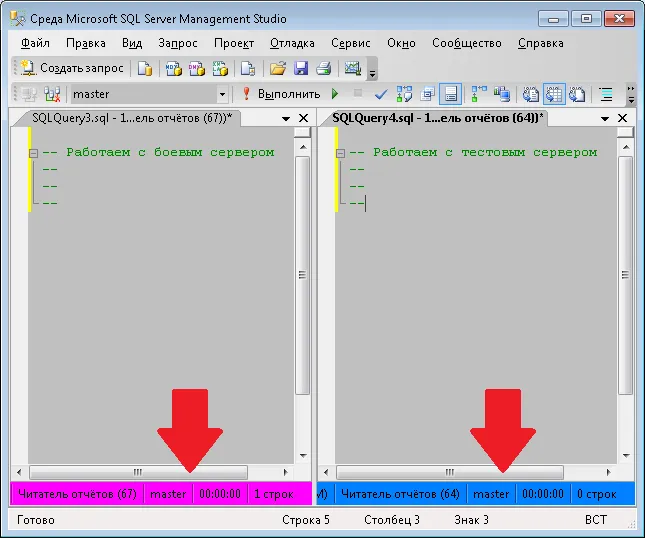645x538 pixels.
Task: Open the master database combo box
Action: pyautogui.click(x=149, y=94)
